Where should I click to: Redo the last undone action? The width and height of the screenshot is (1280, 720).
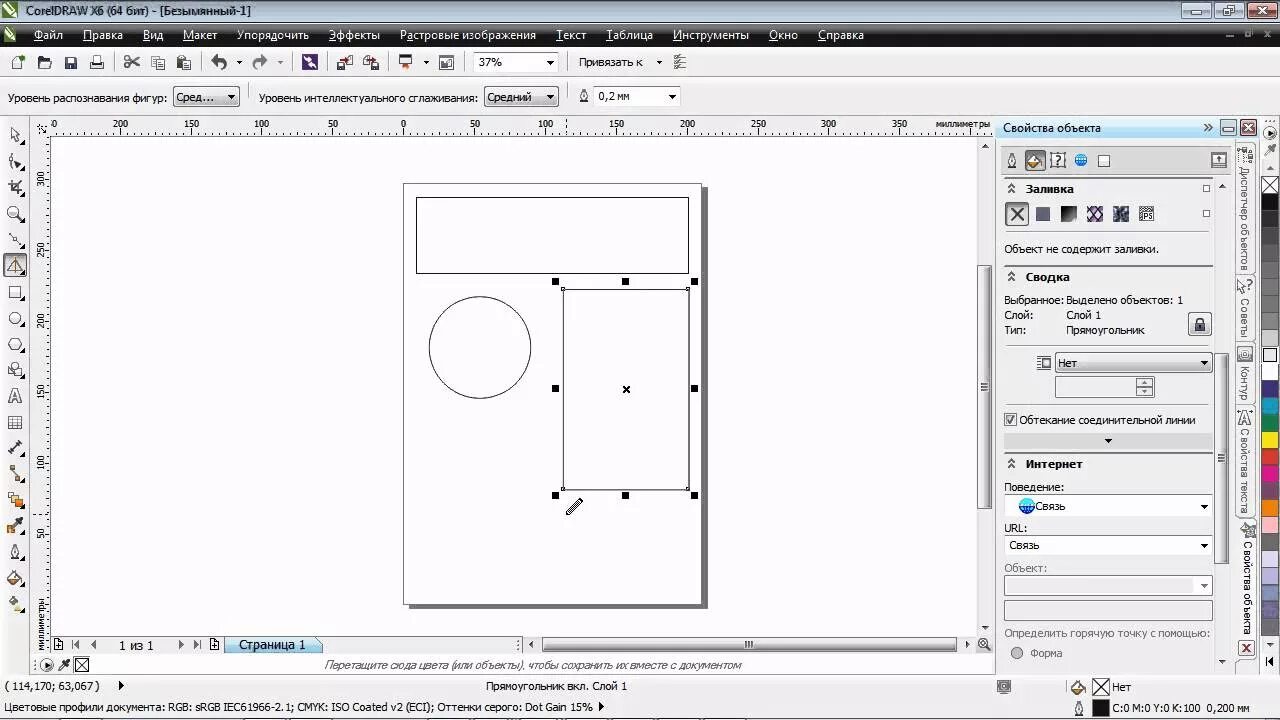260,62
